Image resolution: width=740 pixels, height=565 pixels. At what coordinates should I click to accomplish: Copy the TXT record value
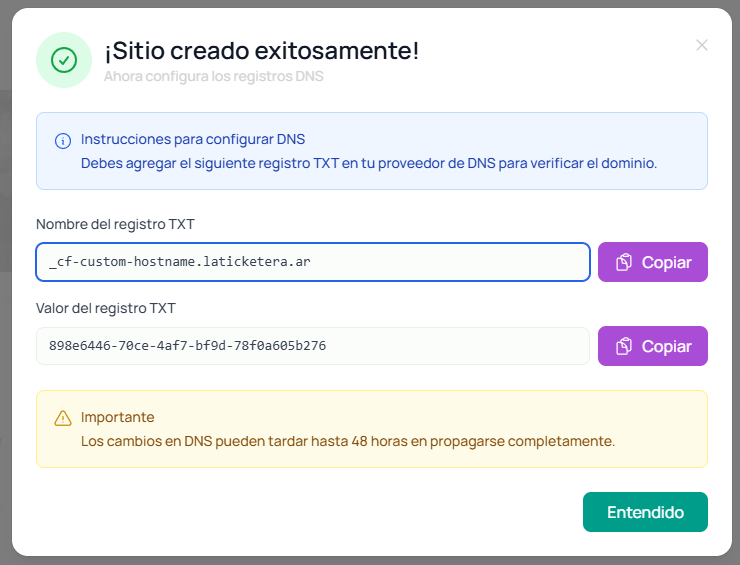pyautogui.click(x=652, y=346)
